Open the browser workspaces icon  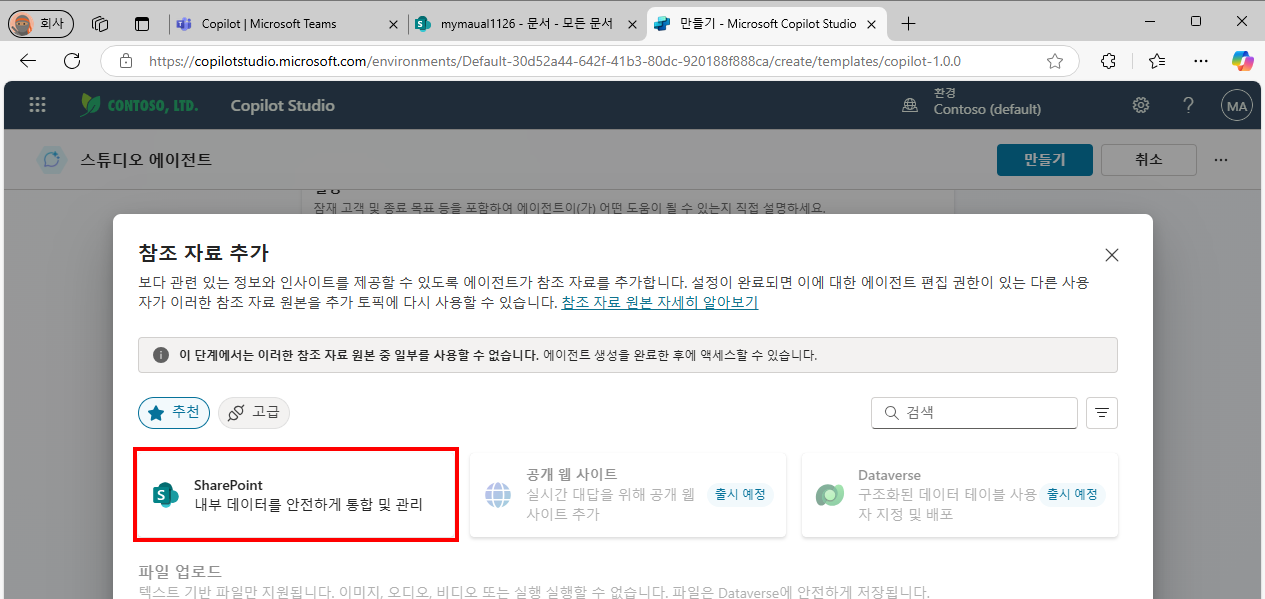[100, 23]
